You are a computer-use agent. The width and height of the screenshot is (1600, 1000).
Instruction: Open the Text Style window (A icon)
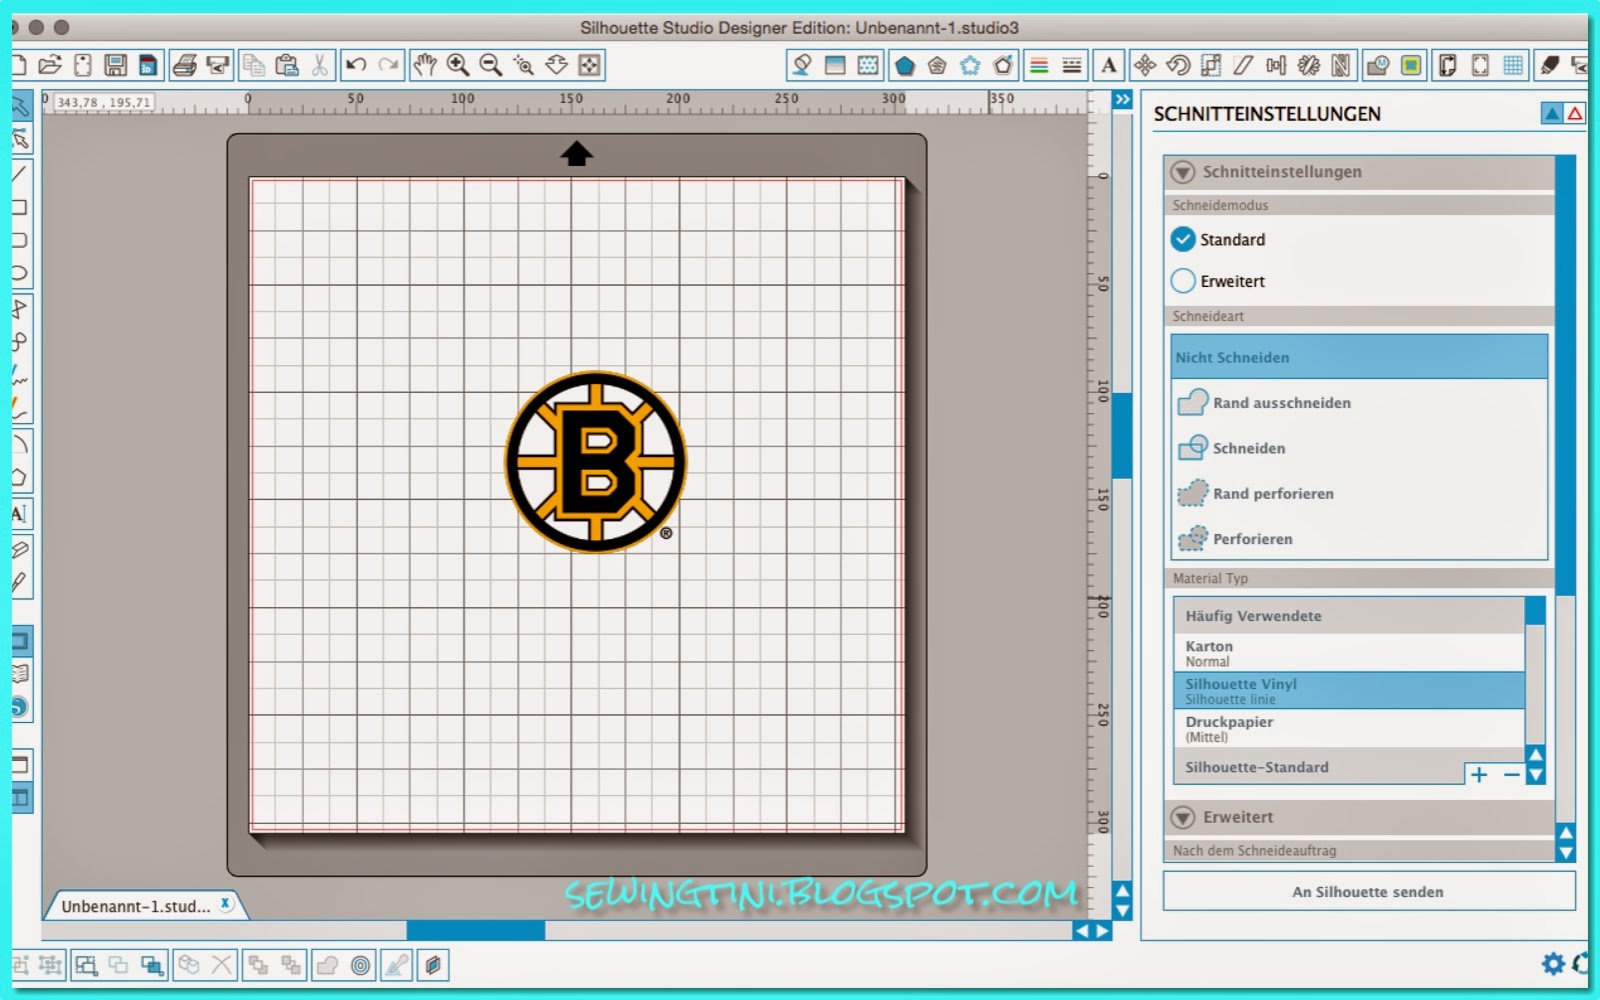pos(1109,66)
